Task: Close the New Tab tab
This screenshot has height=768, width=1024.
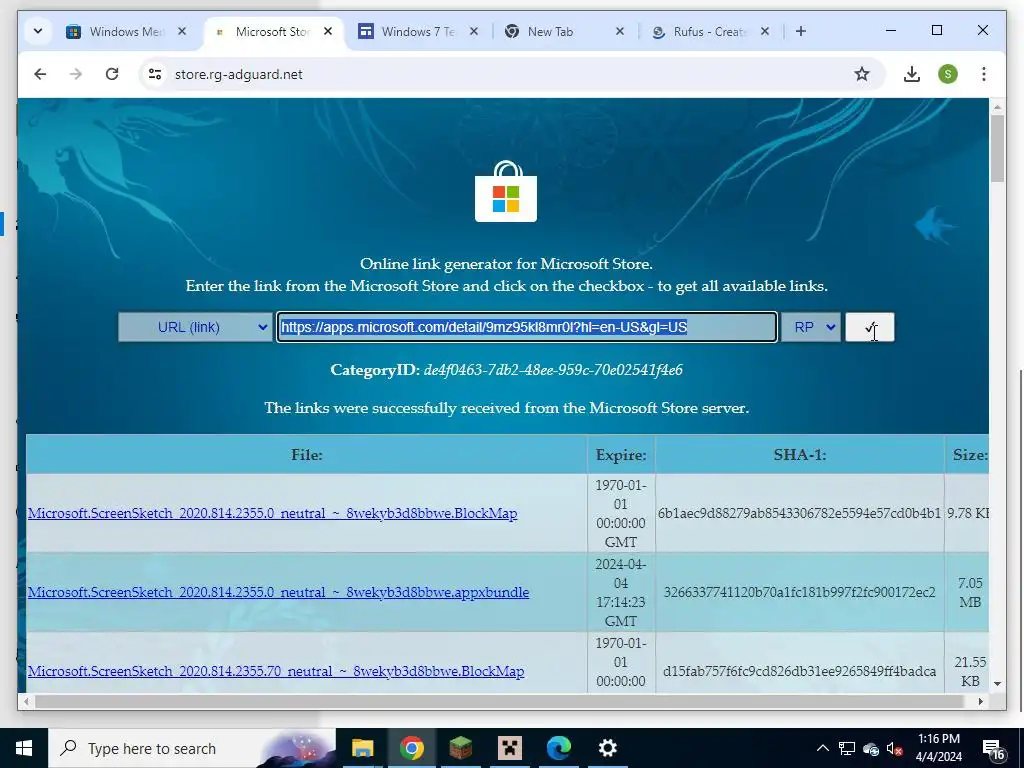Action: coord(620,31)
